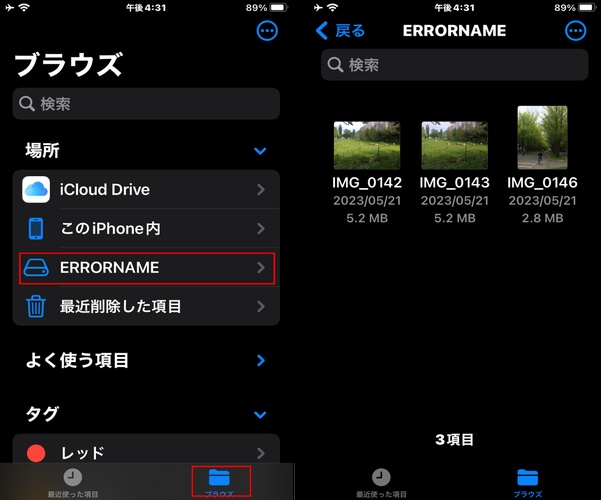
Task: Switch to 最近使った項目 tab on left screen
Action: click(73, 482)
